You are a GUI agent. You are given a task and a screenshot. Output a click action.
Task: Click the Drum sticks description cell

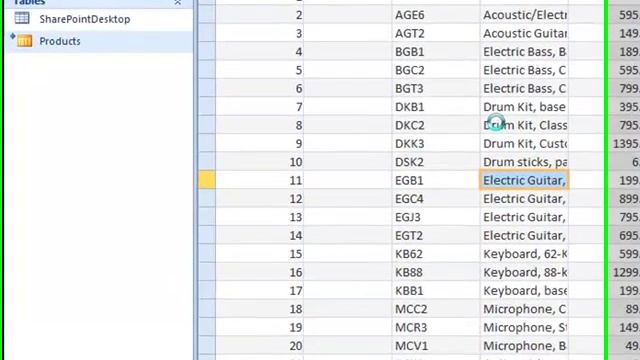click(x=524, y=162)
